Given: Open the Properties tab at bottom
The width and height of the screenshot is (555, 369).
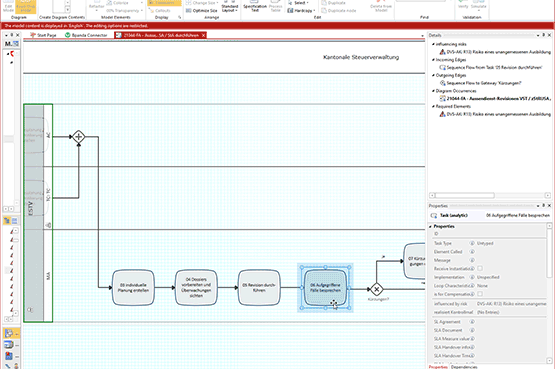Looking at the screenshot, I should coord(438,367).
